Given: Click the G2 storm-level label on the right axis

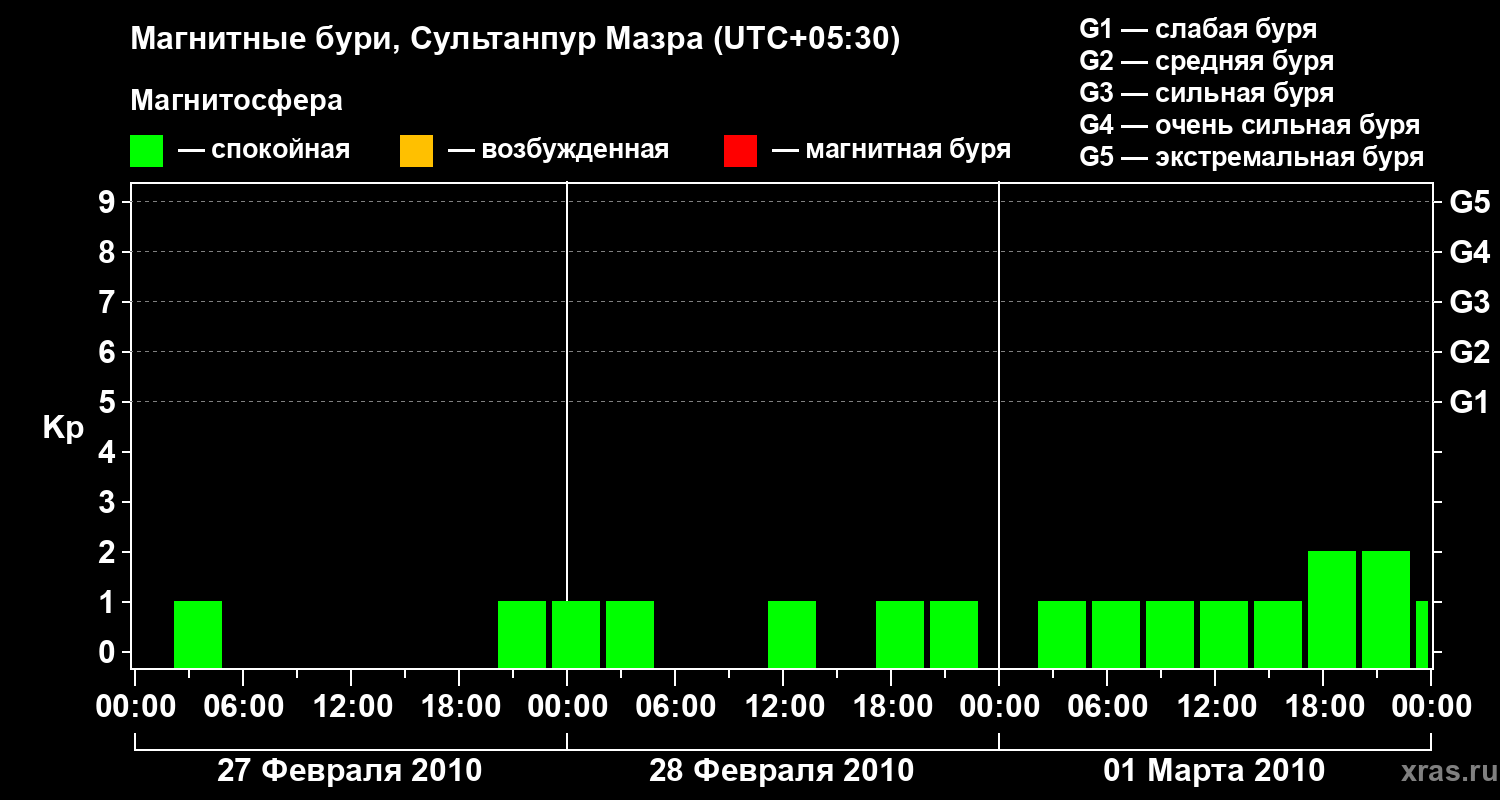Looking at the screenshot, I should click(1469, 352).
